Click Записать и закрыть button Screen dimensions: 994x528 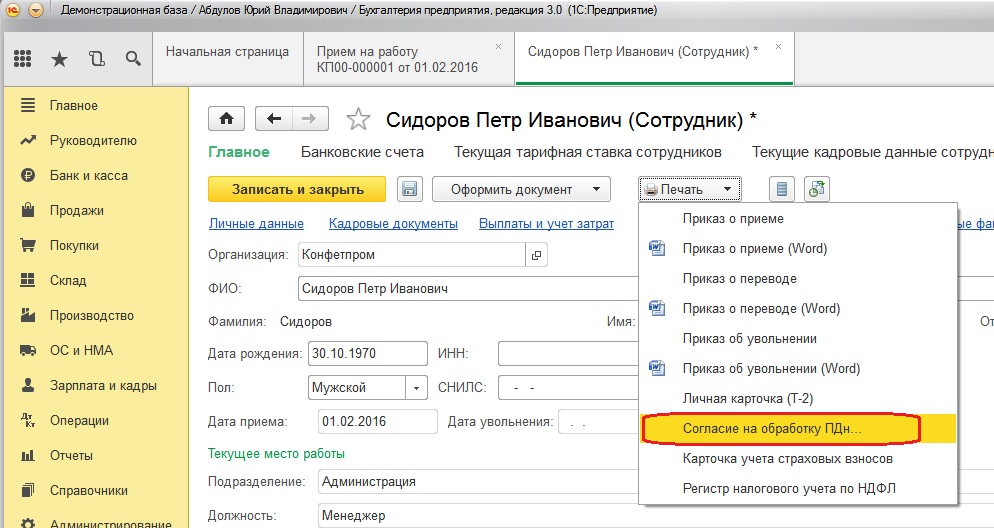297,189
